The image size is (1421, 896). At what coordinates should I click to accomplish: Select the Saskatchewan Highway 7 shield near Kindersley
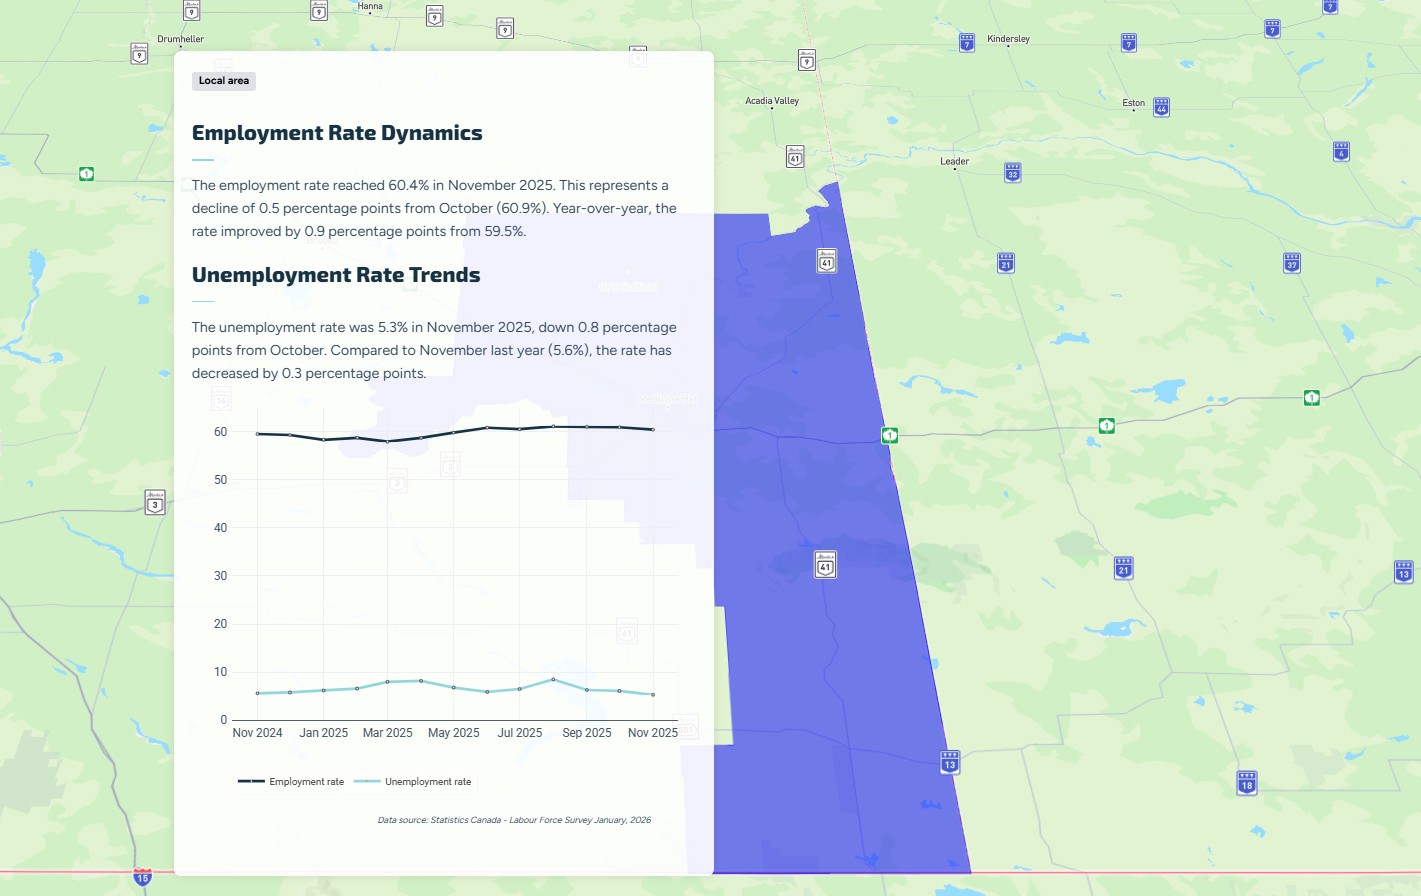click(x=966, y=42)
